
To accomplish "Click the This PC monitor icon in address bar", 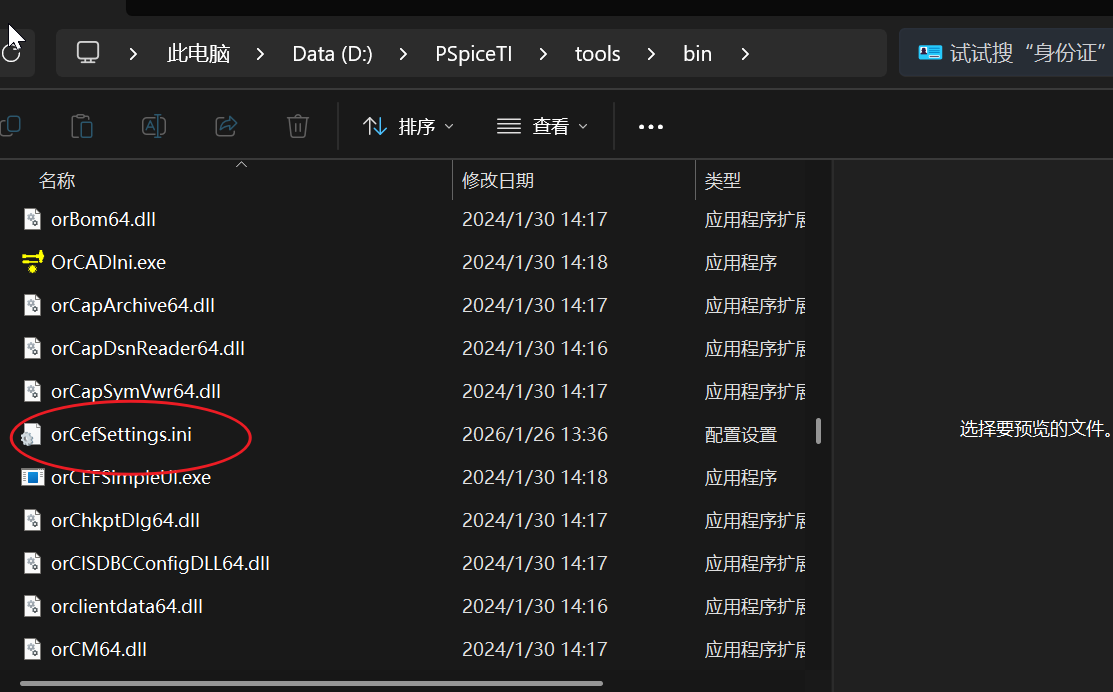I will (88, 53).
